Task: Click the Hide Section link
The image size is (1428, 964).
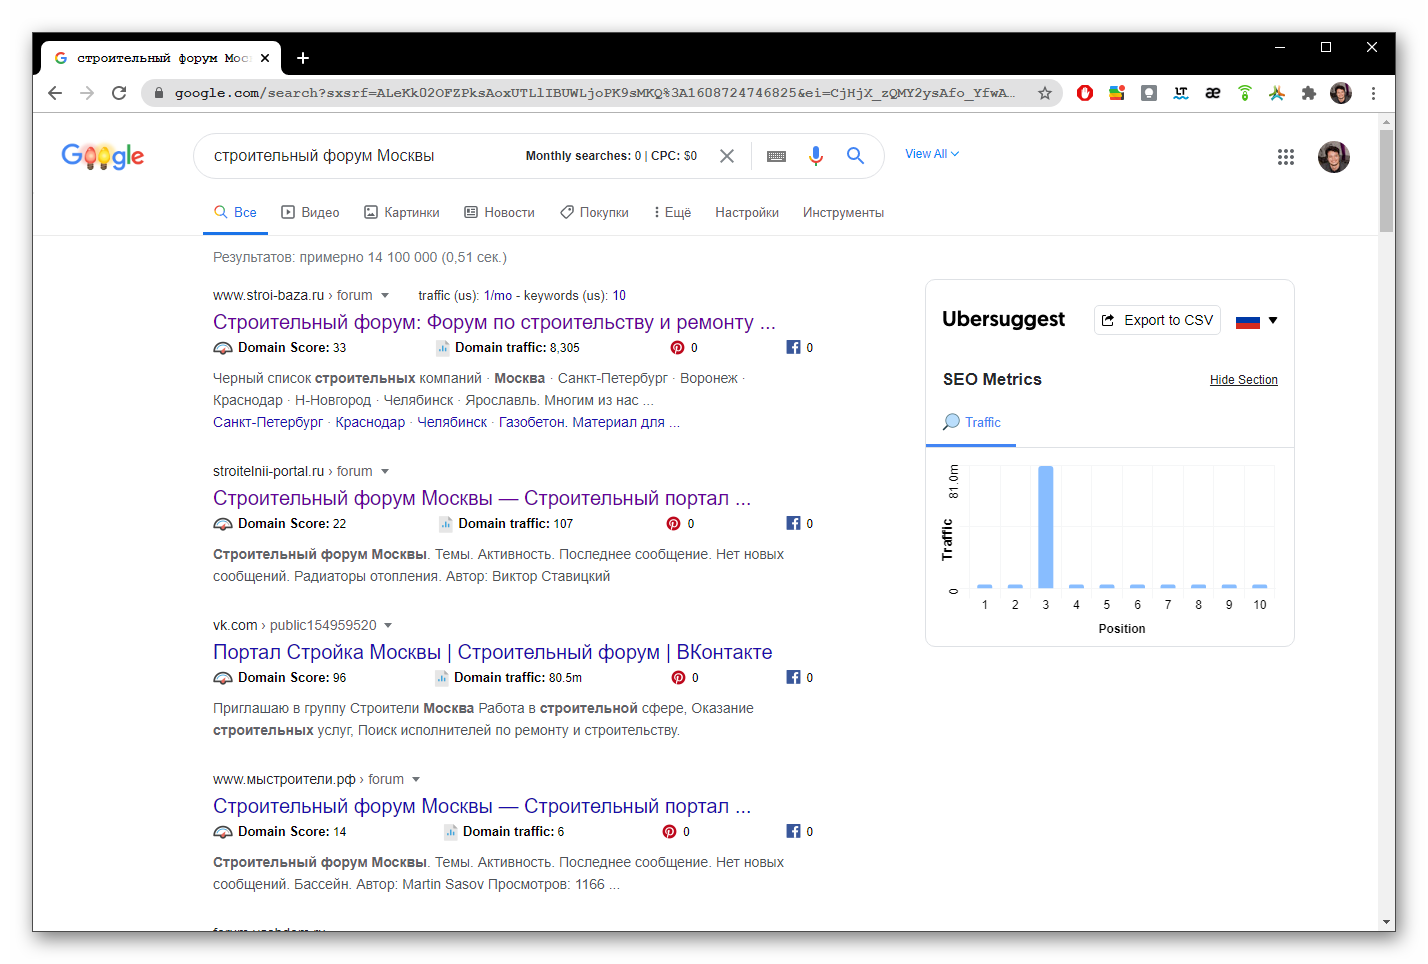Action: coord(1244,380)
